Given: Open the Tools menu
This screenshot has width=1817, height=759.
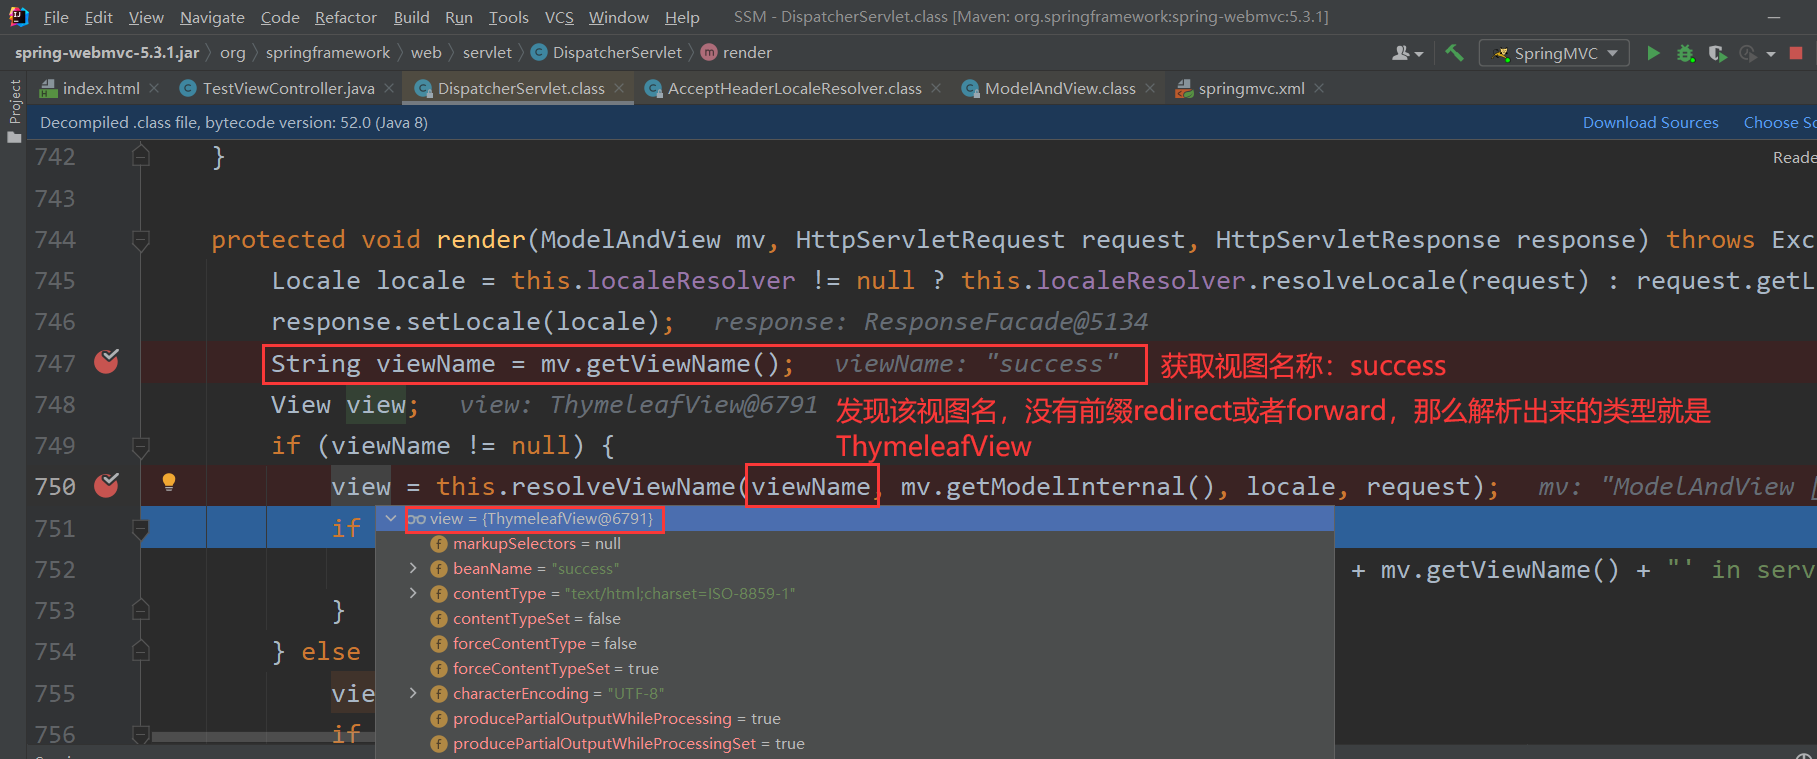Looking at the screenshot, I should coord(508,17).
